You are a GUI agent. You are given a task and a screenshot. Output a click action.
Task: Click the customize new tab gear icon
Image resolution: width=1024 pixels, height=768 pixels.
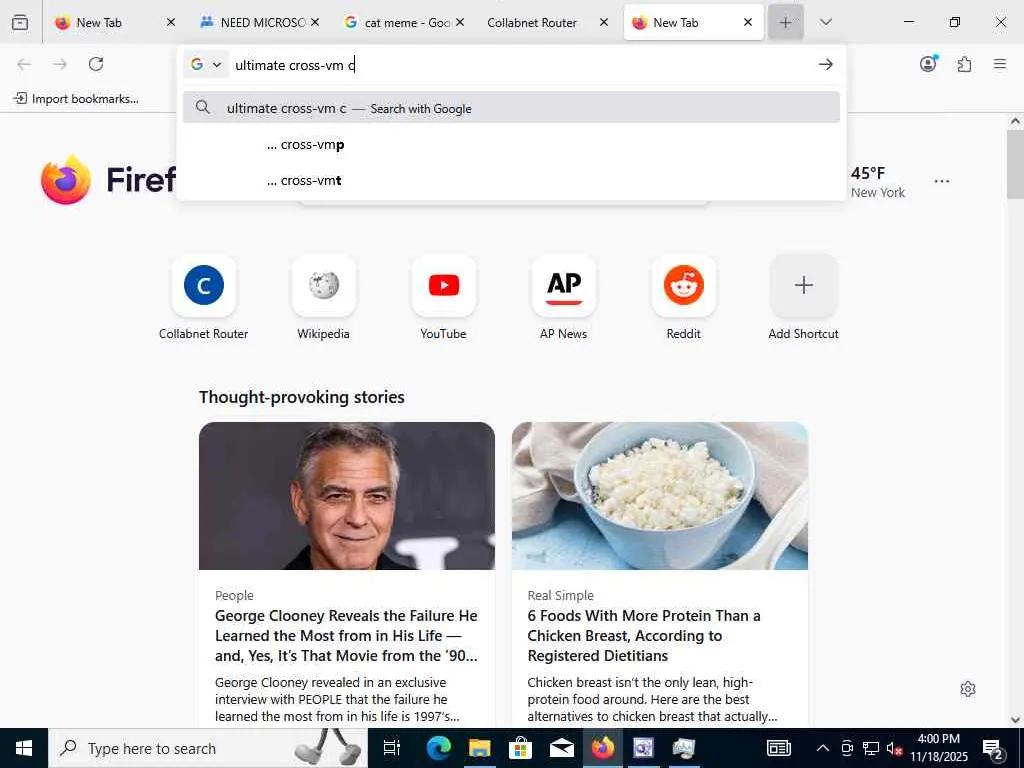coord(968,689)
